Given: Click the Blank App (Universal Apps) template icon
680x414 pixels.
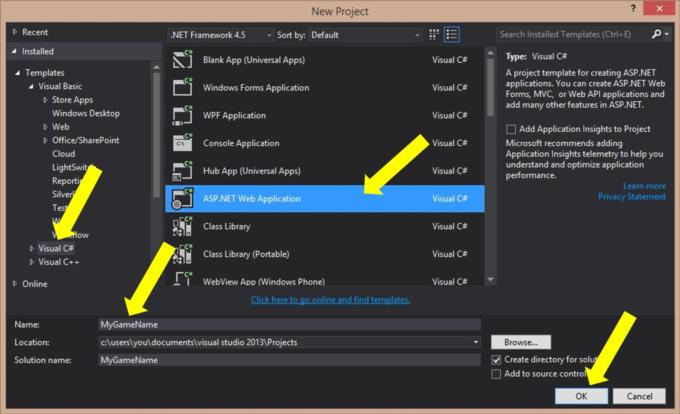Looking at the screenshot, I should click(x=183, y=60).
